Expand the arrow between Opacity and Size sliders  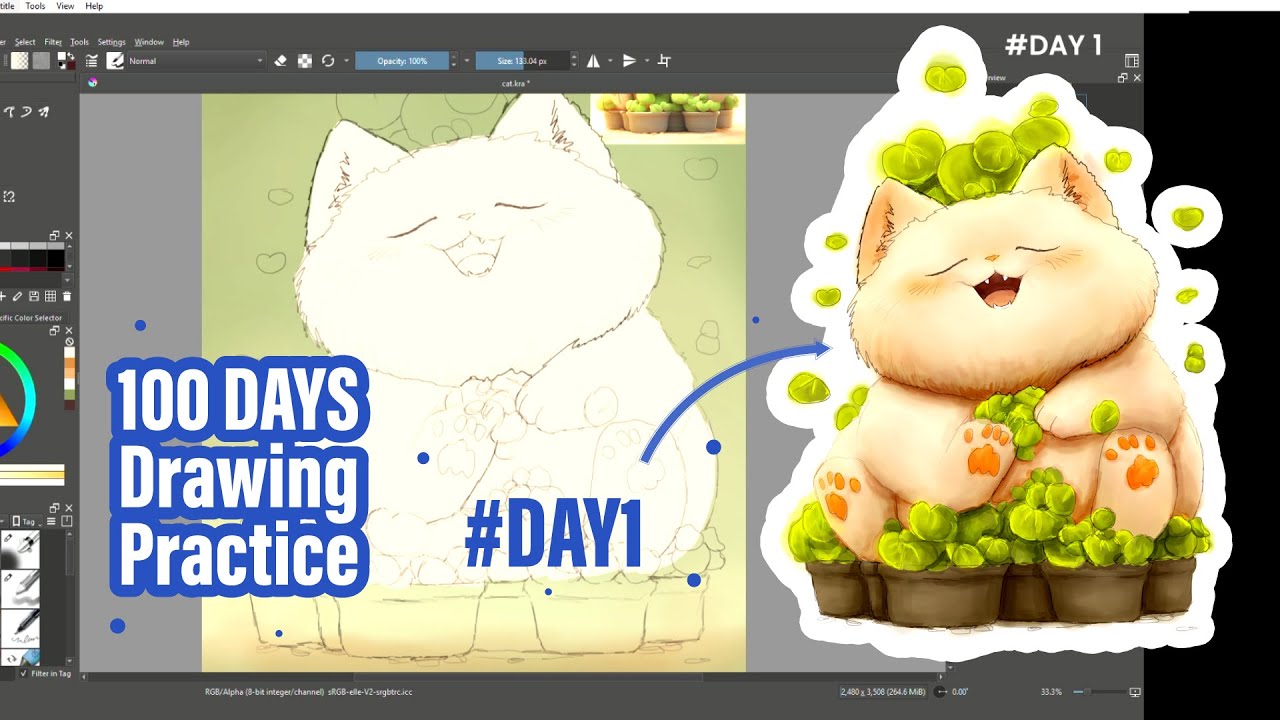click(x=467, y=61)
